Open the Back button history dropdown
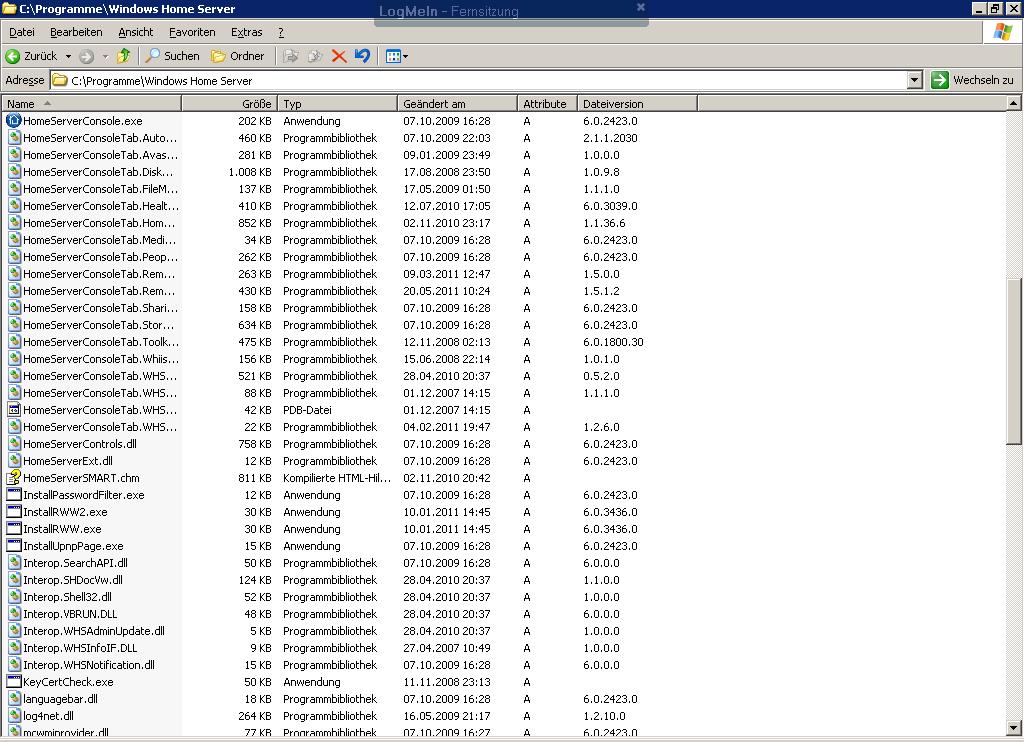Screen dimensions: 1024x742 click(x=68, y=56)
